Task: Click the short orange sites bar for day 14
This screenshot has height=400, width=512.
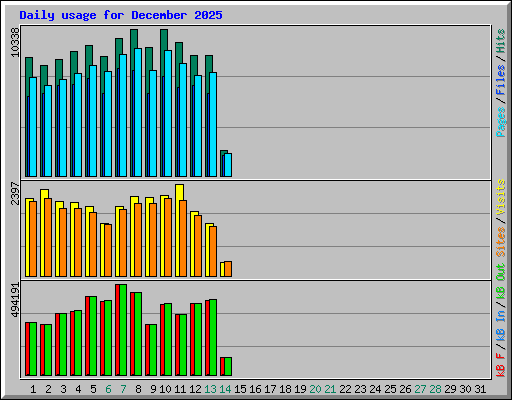Action: (228, 269)
